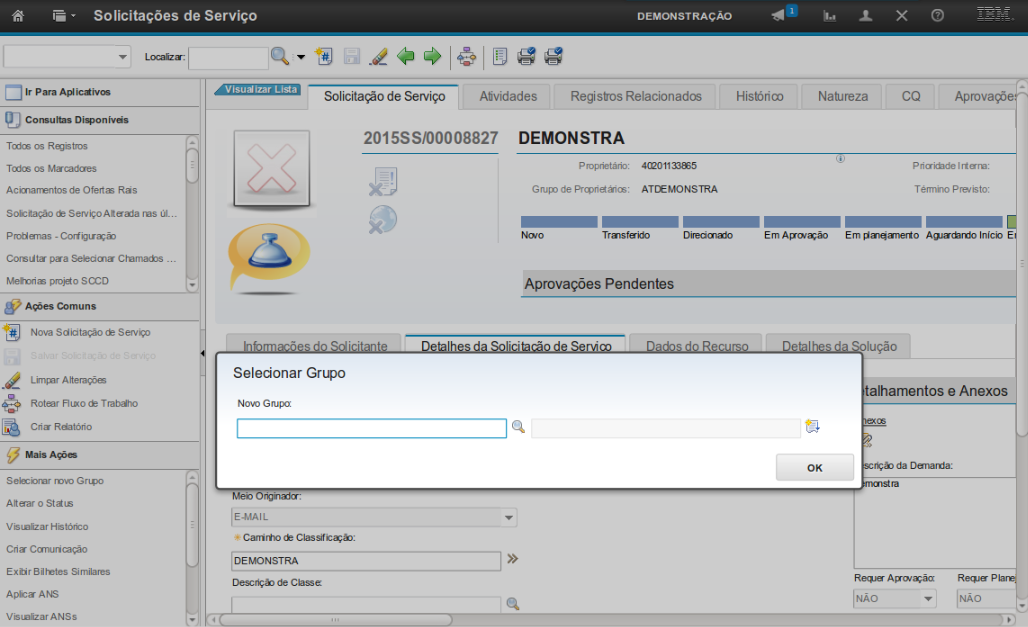This screenshot has height=627, width=1028.
Task: Click the Clear Changes eraser toolbar icon
Action: (378, 57)
